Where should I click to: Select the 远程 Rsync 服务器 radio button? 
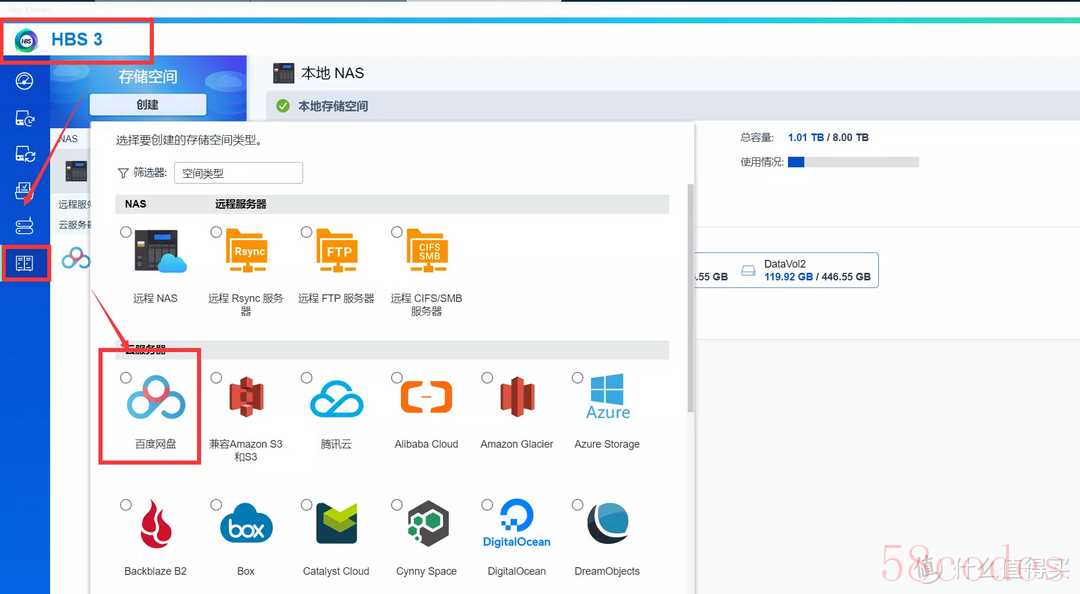coord(216,232)
